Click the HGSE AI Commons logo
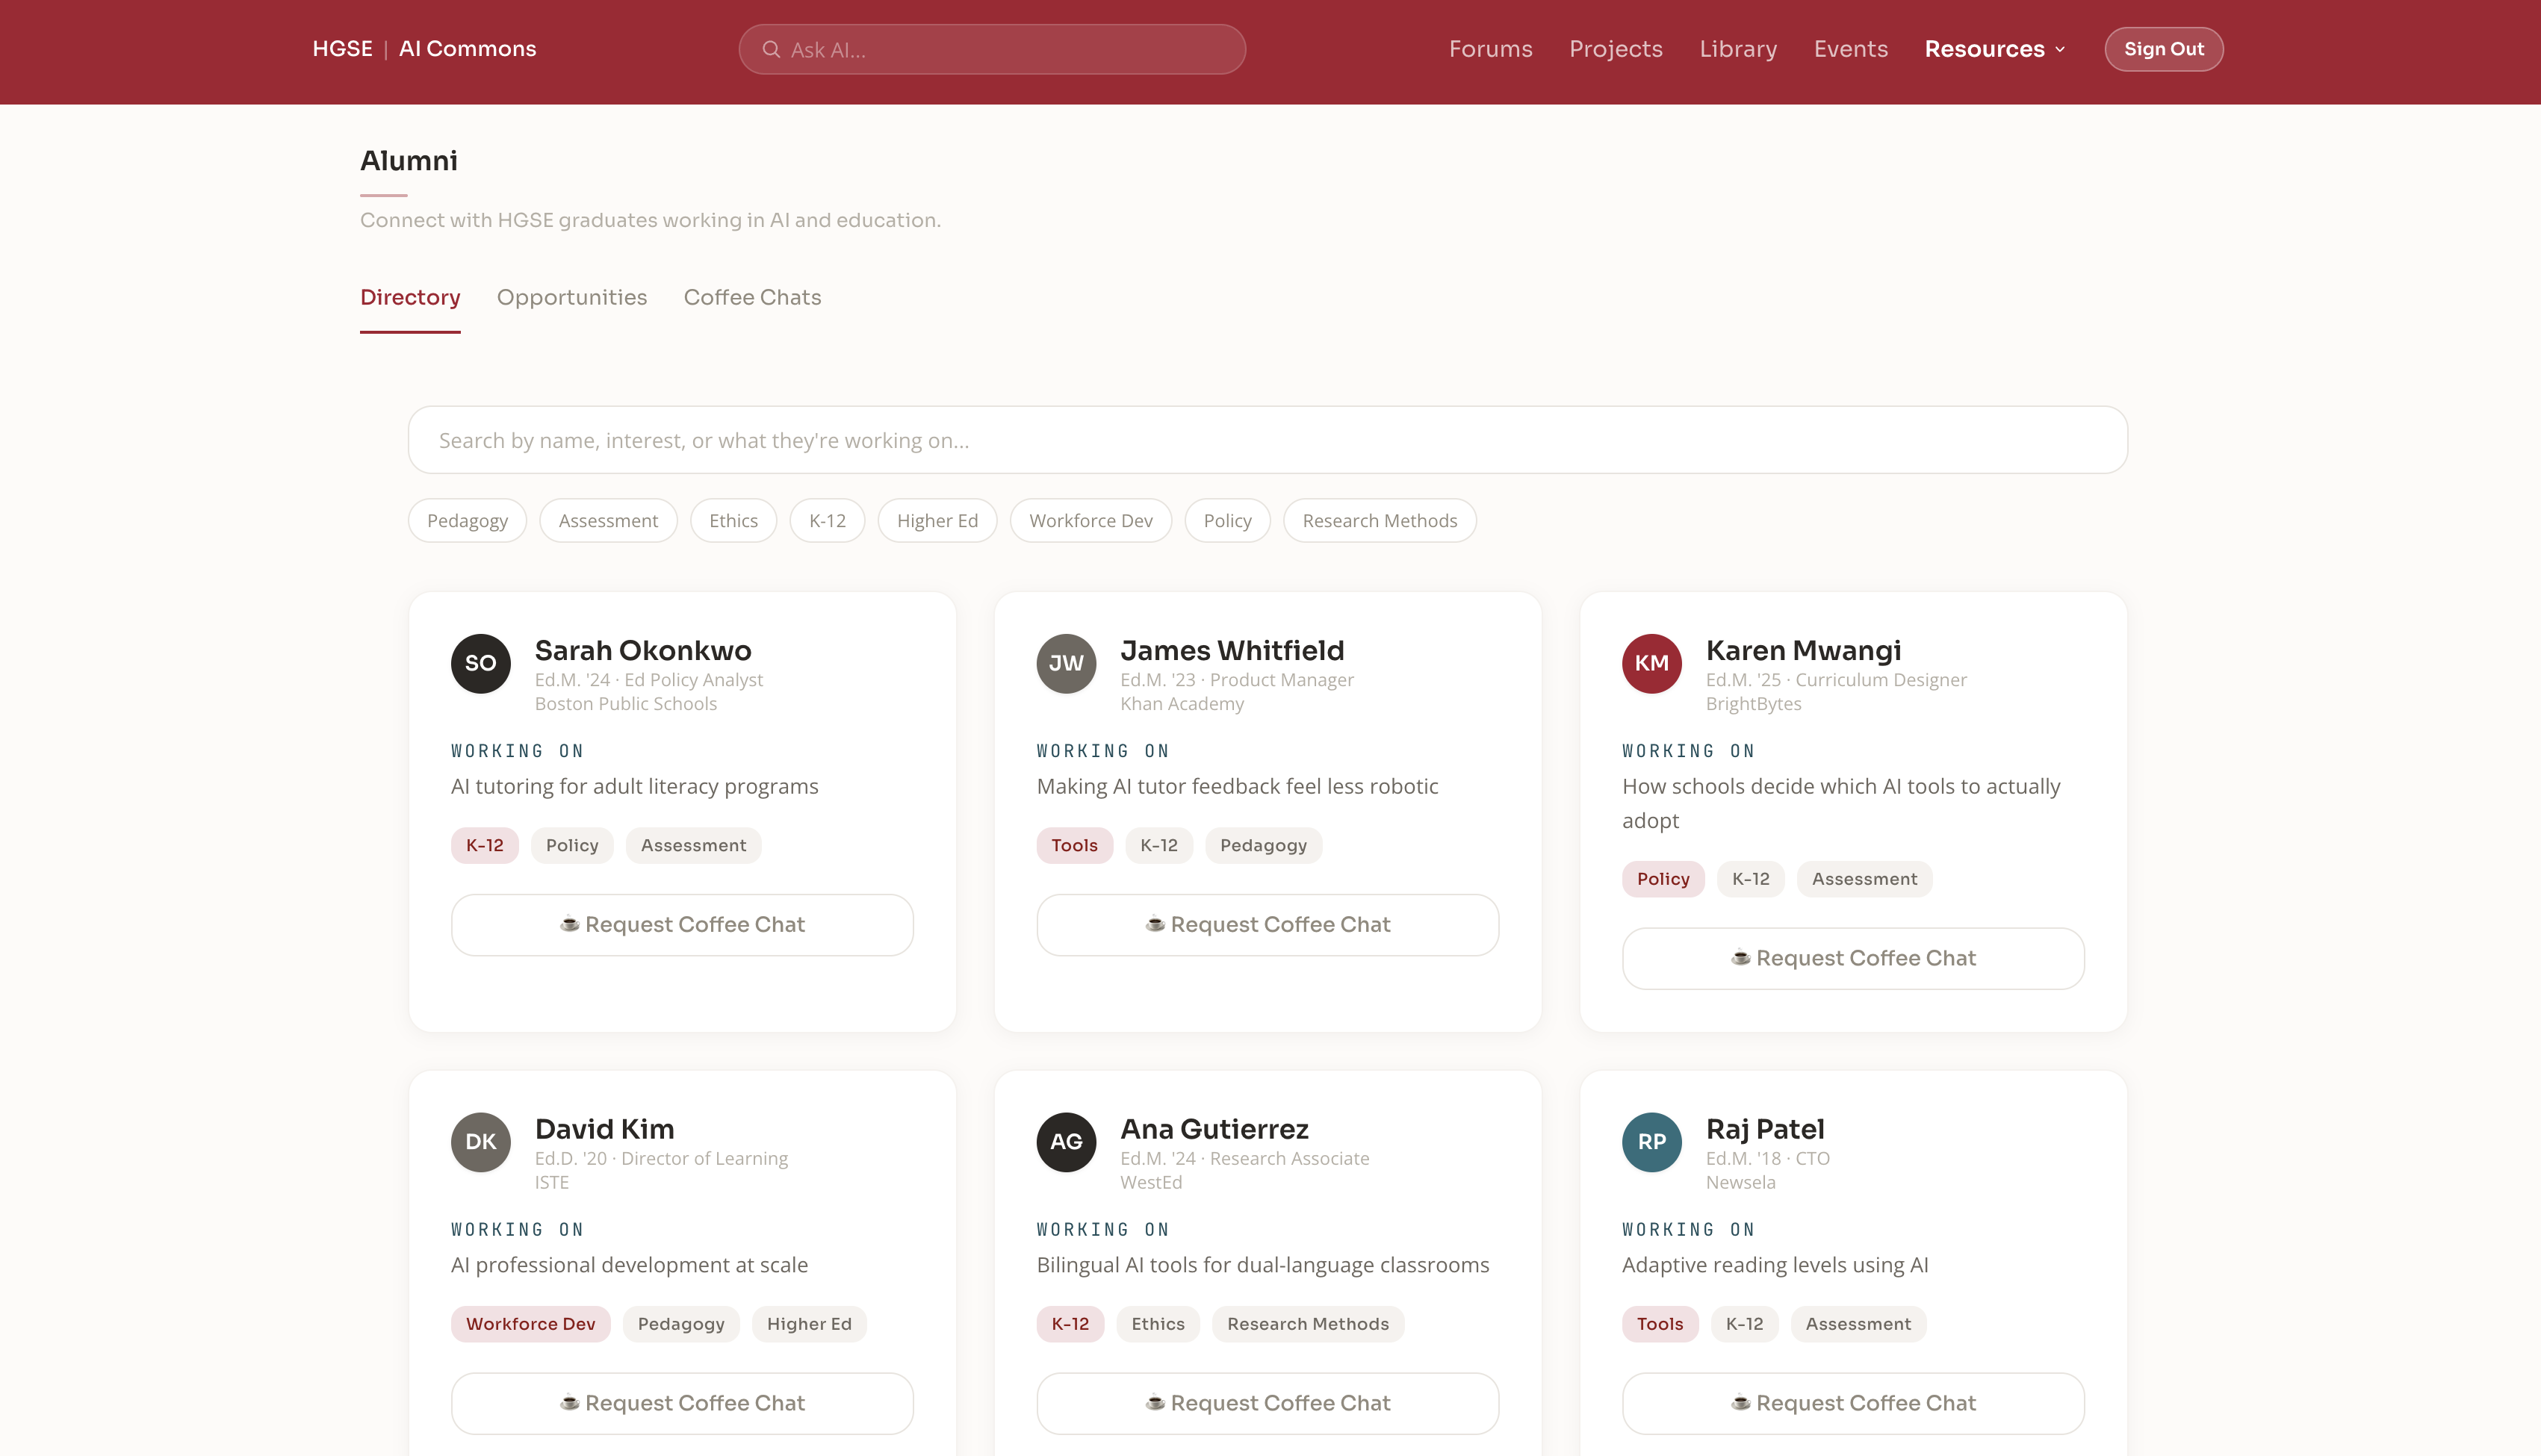This screenshot has height=1456, width=2541. (x=424, y=49)
